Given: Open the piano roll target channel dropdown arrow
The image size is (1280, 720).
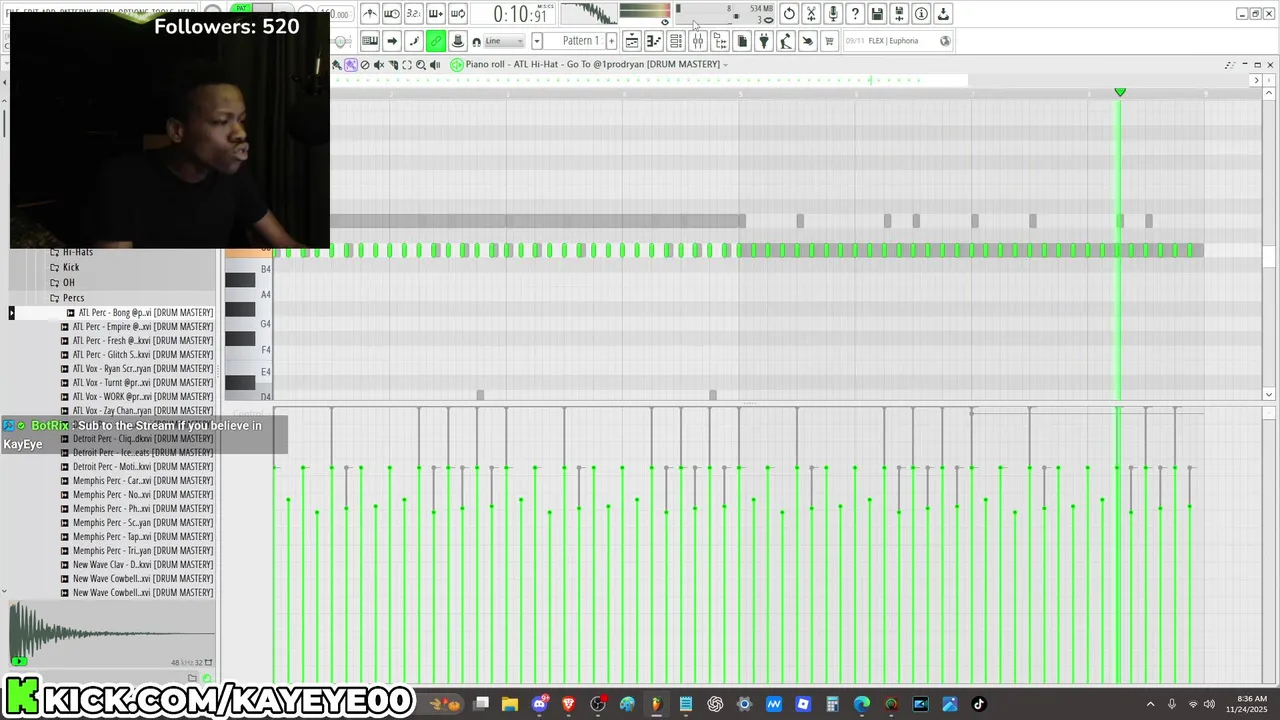Looking at the screenshot, I should point(725,65).
